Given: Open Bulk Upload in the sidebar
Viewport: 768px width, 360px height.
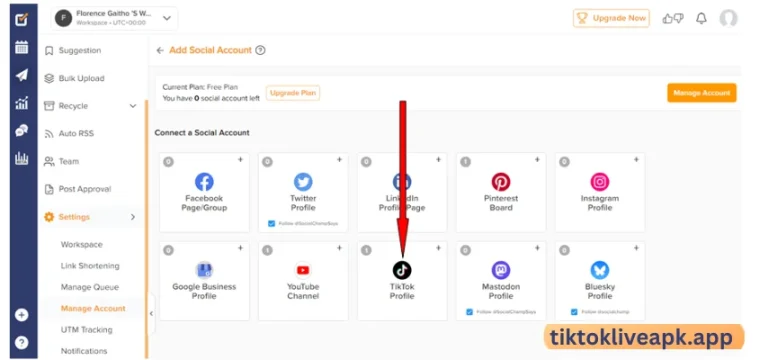Looking at the screenshot, I should (81, 78).
